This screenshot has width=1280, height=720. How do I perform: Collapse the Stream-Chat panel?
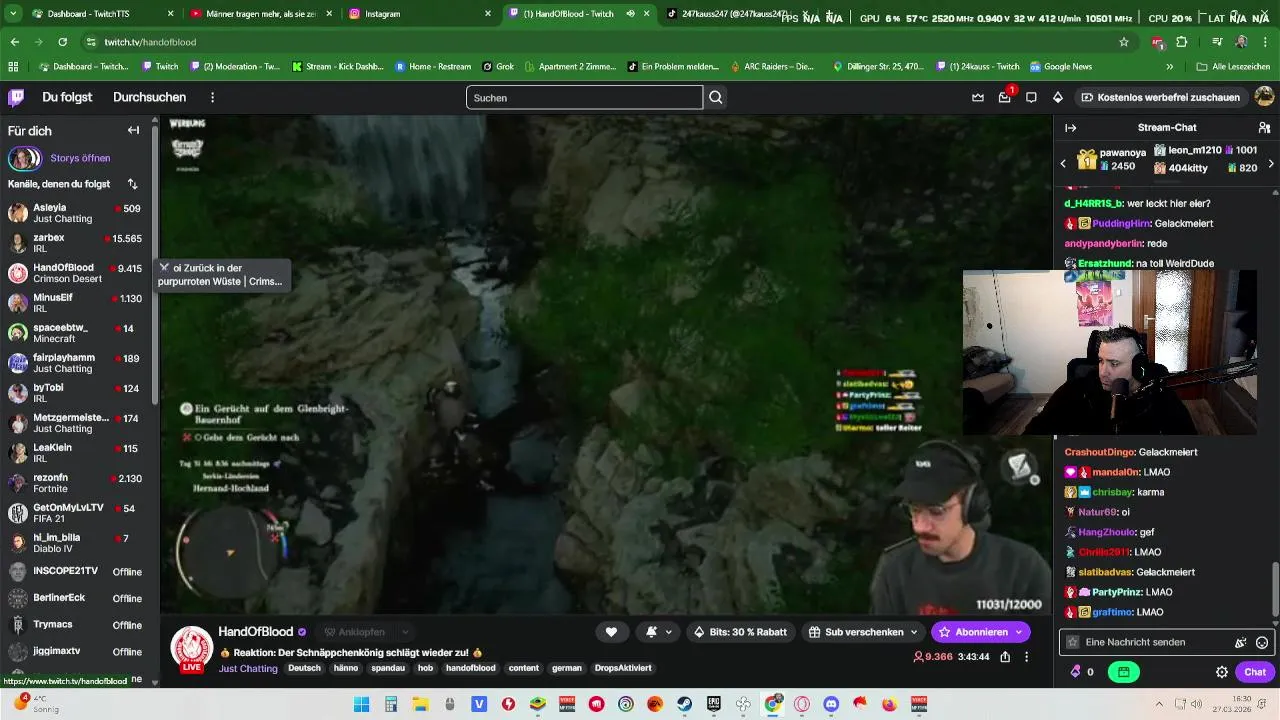(x=1070, y=128)
